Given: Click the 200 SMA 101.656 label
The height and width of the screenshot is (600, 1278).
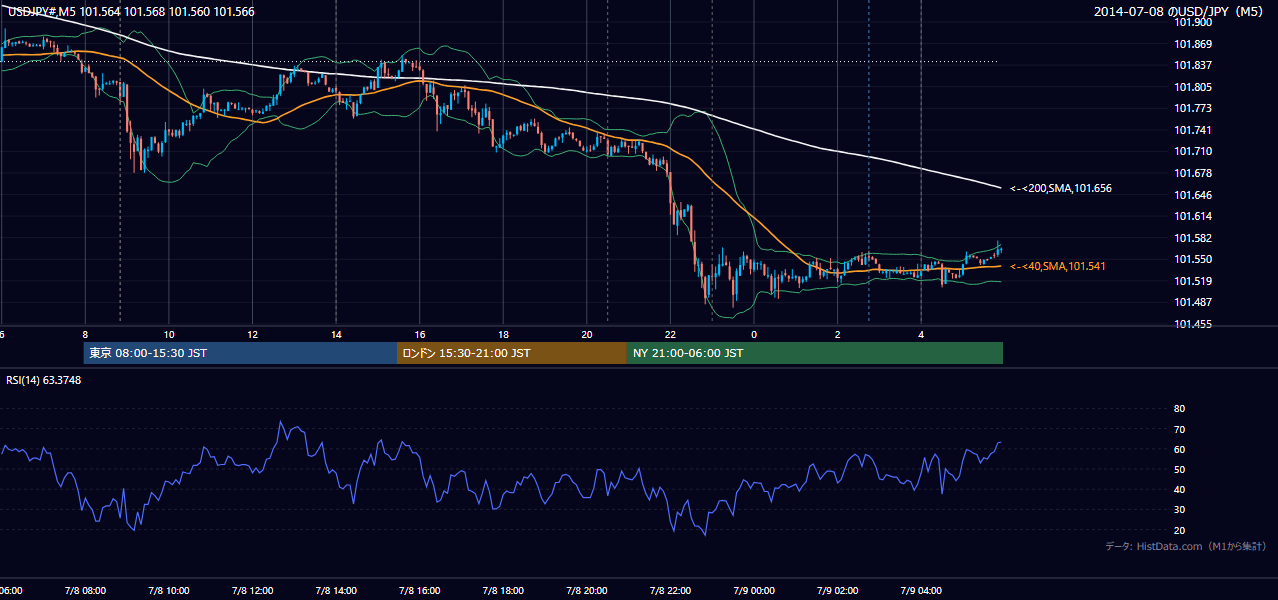Looking at the screenshot, I should point(1061,188).
